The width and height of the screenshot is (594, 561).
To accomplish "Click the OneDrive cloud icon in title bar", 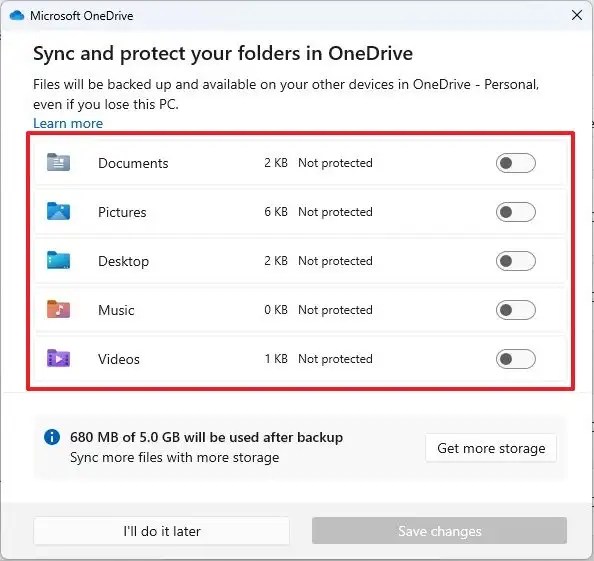I will [x=17, y=16].
